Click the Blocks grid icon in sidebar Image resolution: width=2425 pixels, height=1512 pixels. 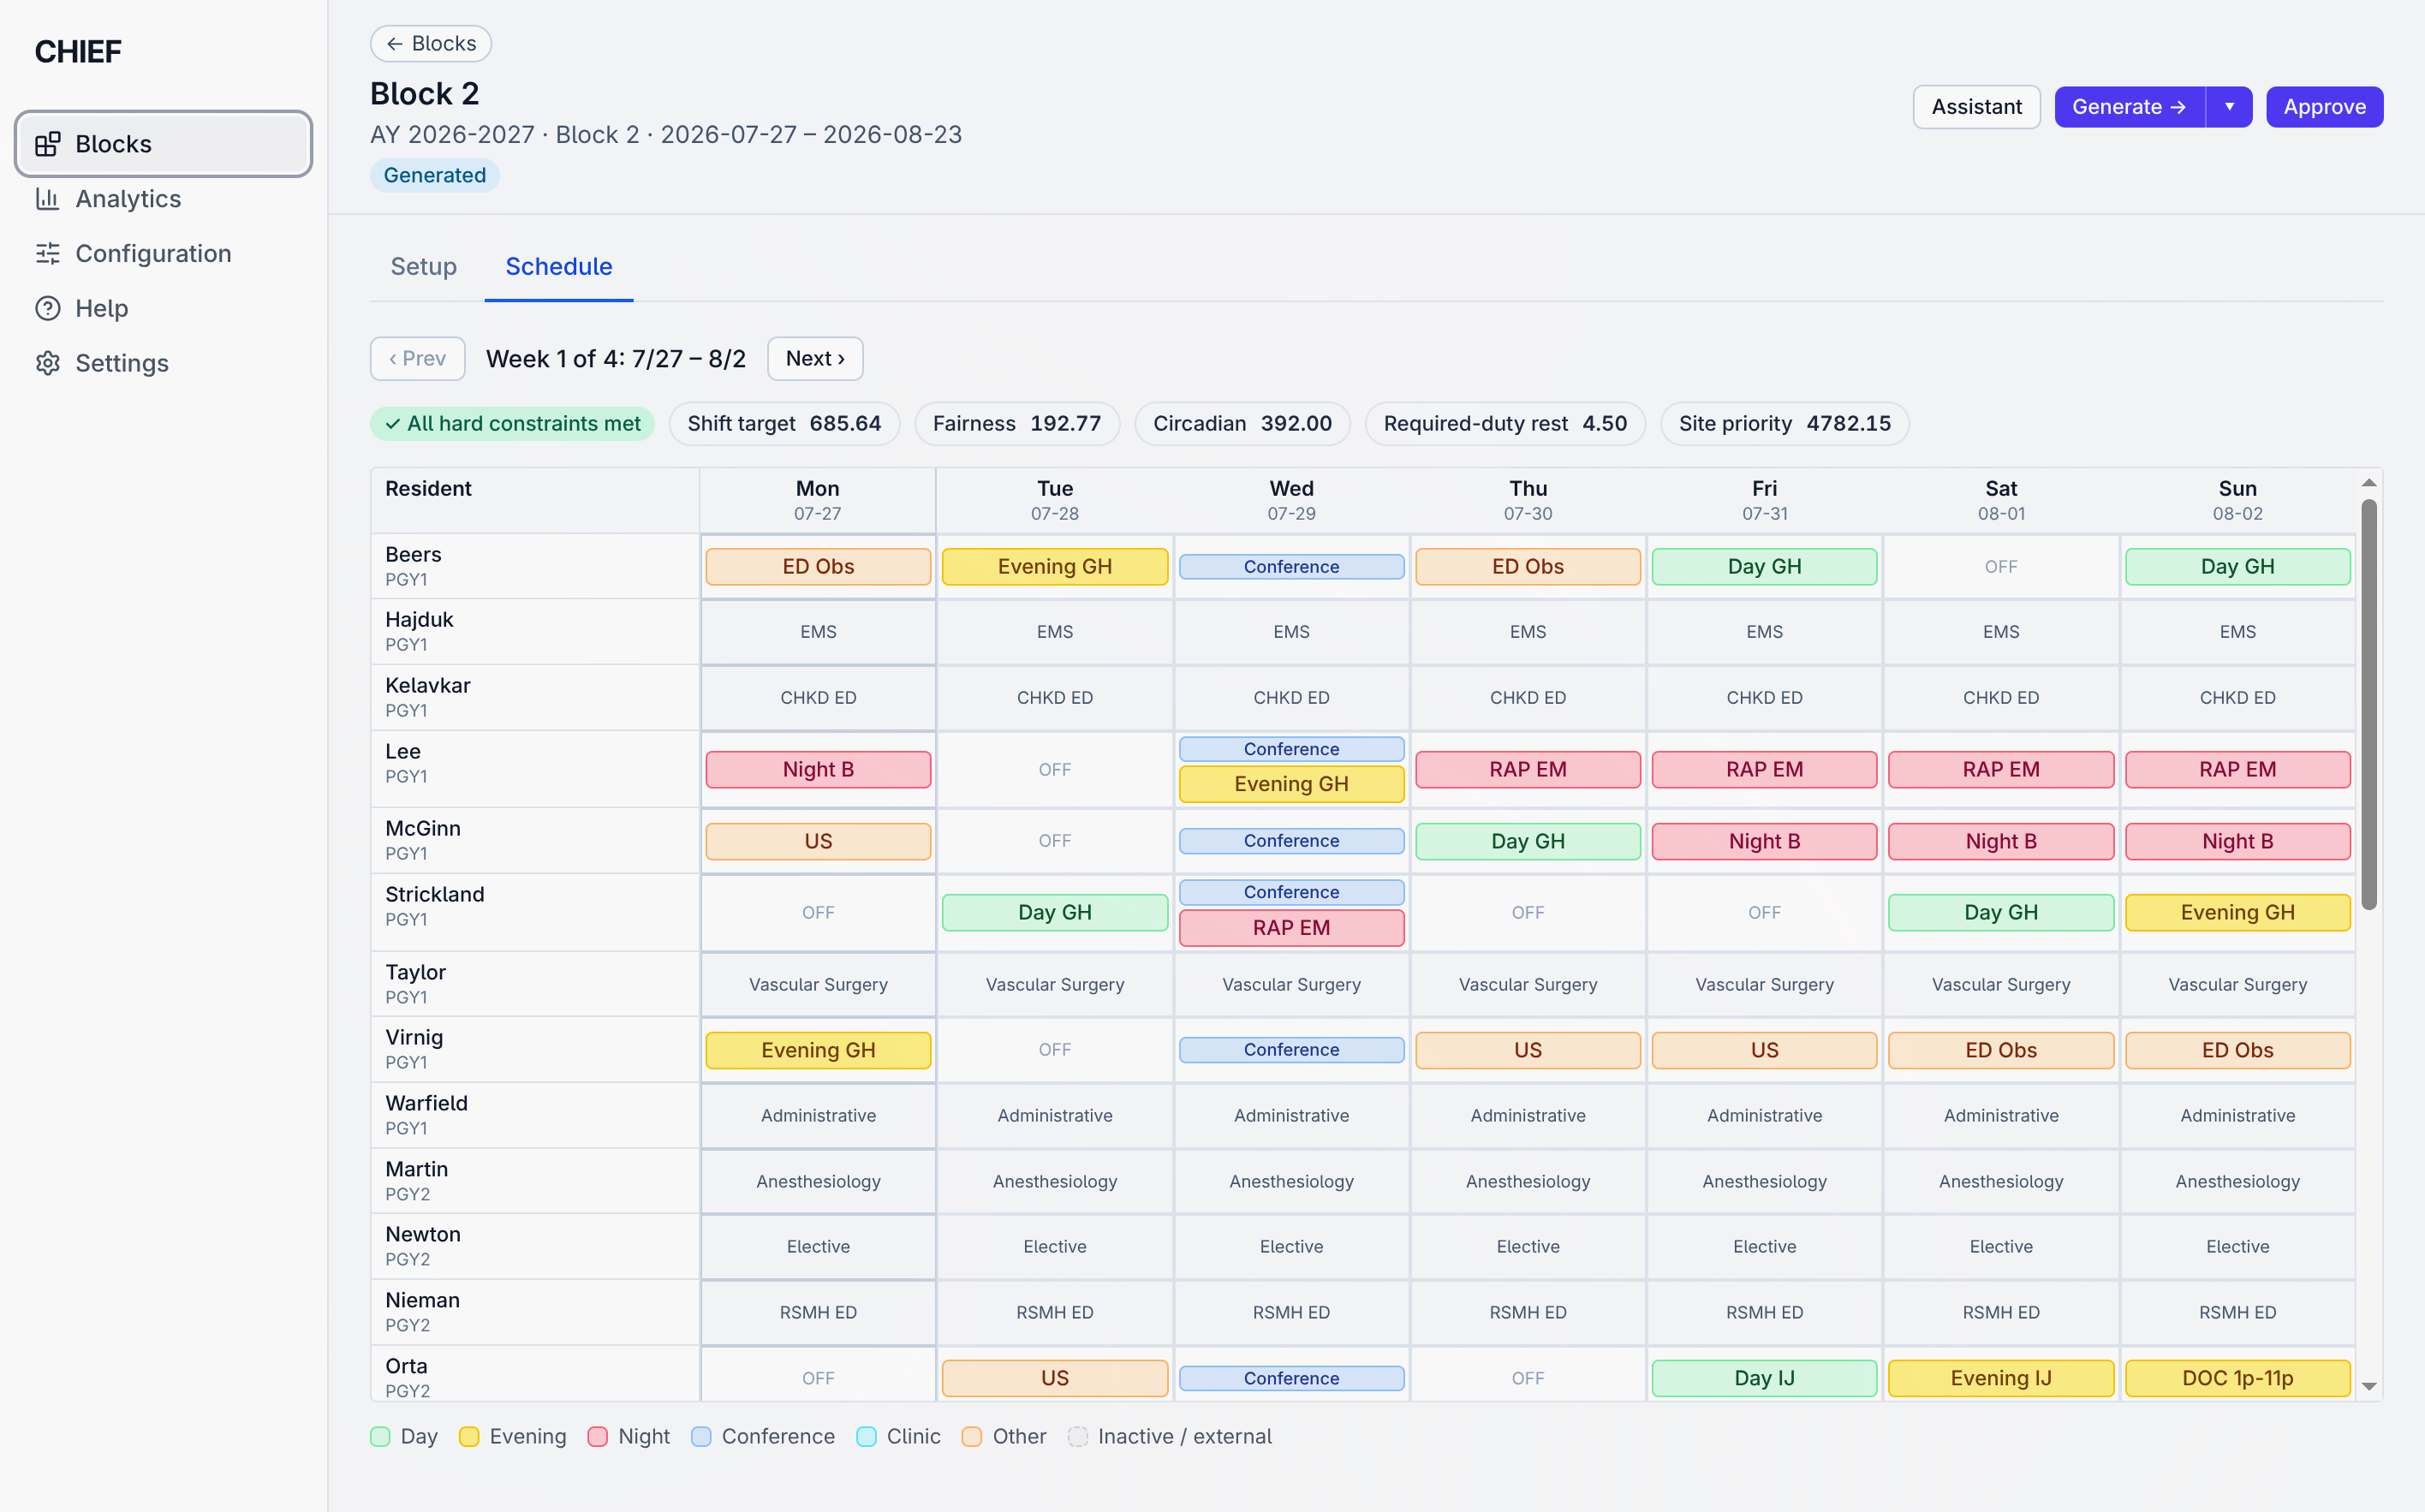pos(47,144)
